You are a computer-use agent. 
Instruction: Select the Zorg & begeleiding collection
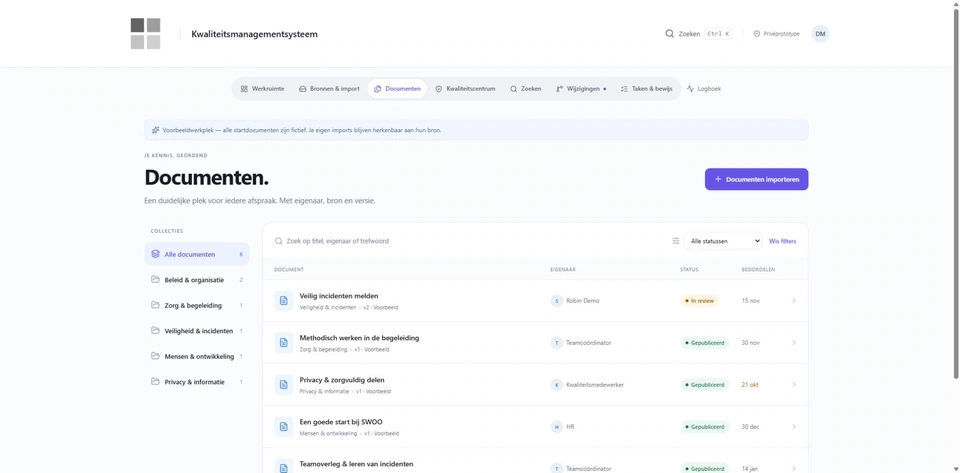(197, 305)
